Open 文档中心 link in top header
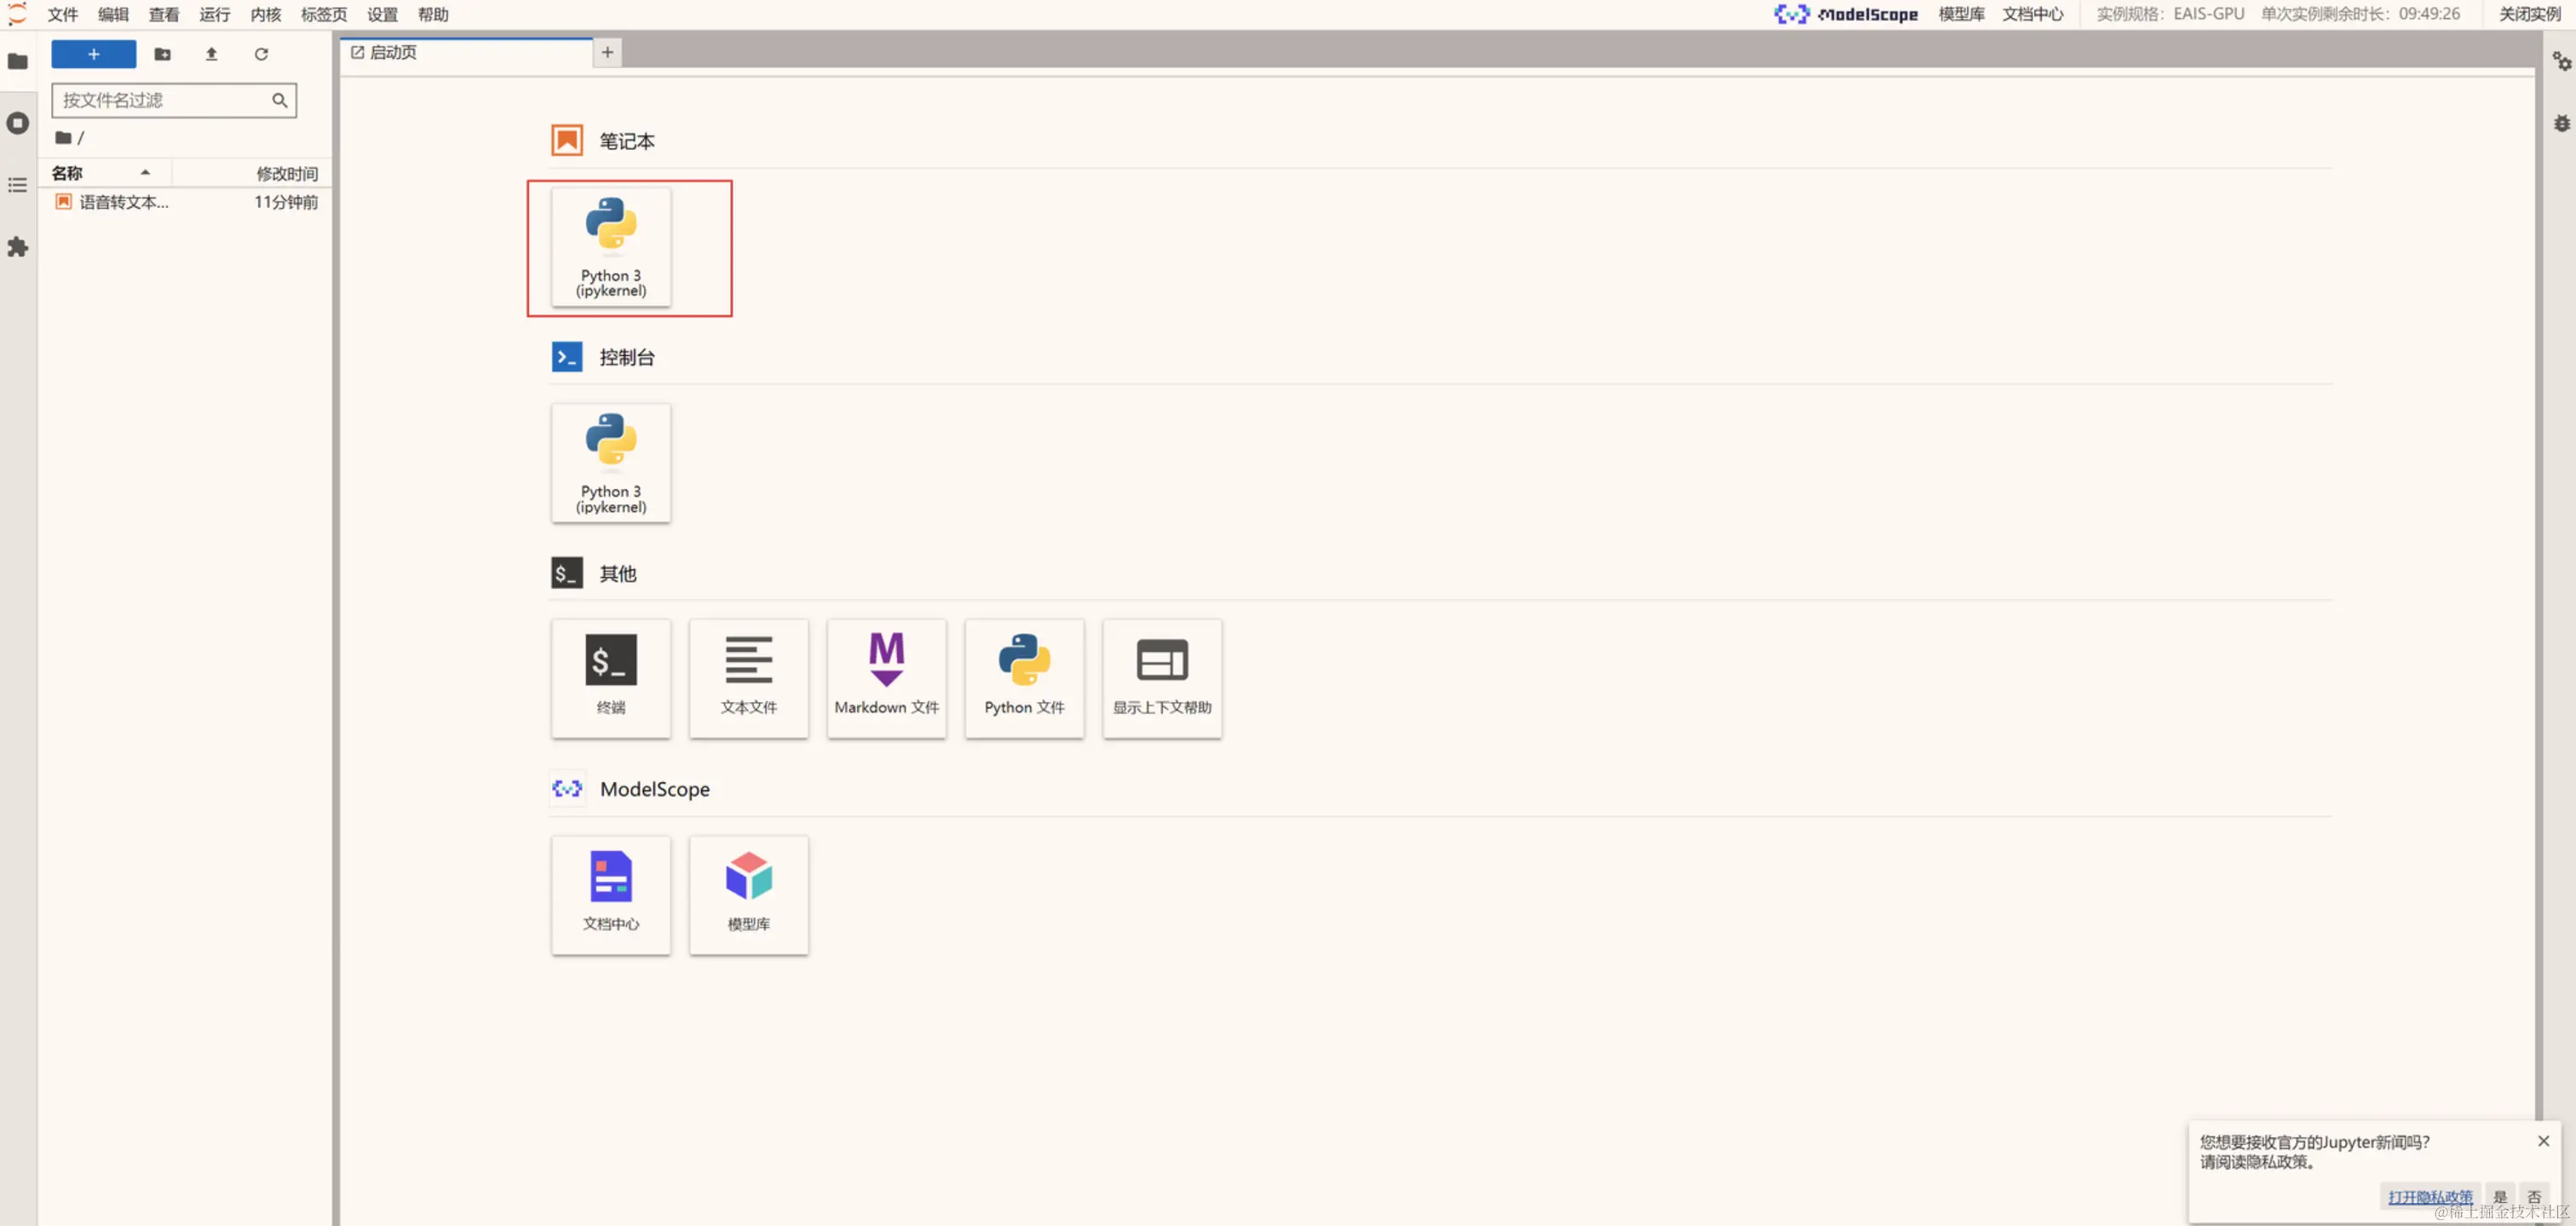This screenshot has height=1226, width=2576. click(x=2033, y=14)
